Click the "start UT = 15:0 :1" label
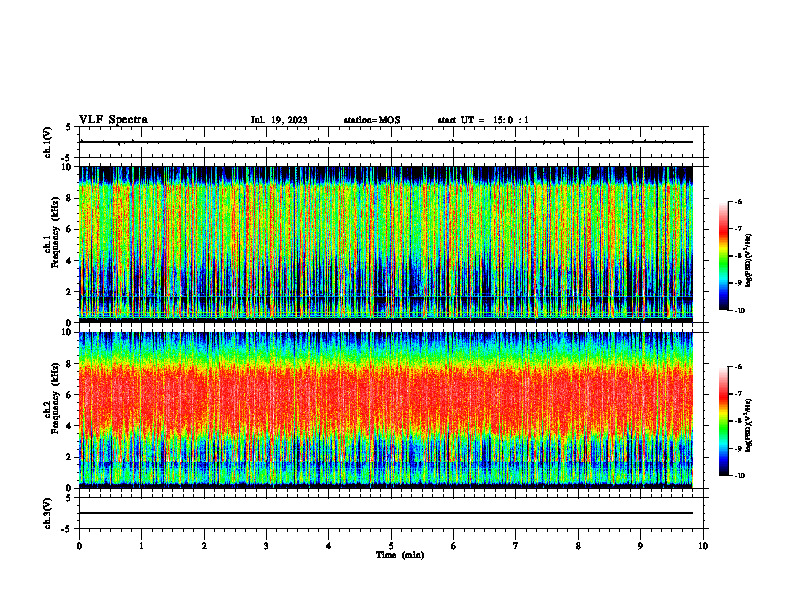 click(483, 120)
